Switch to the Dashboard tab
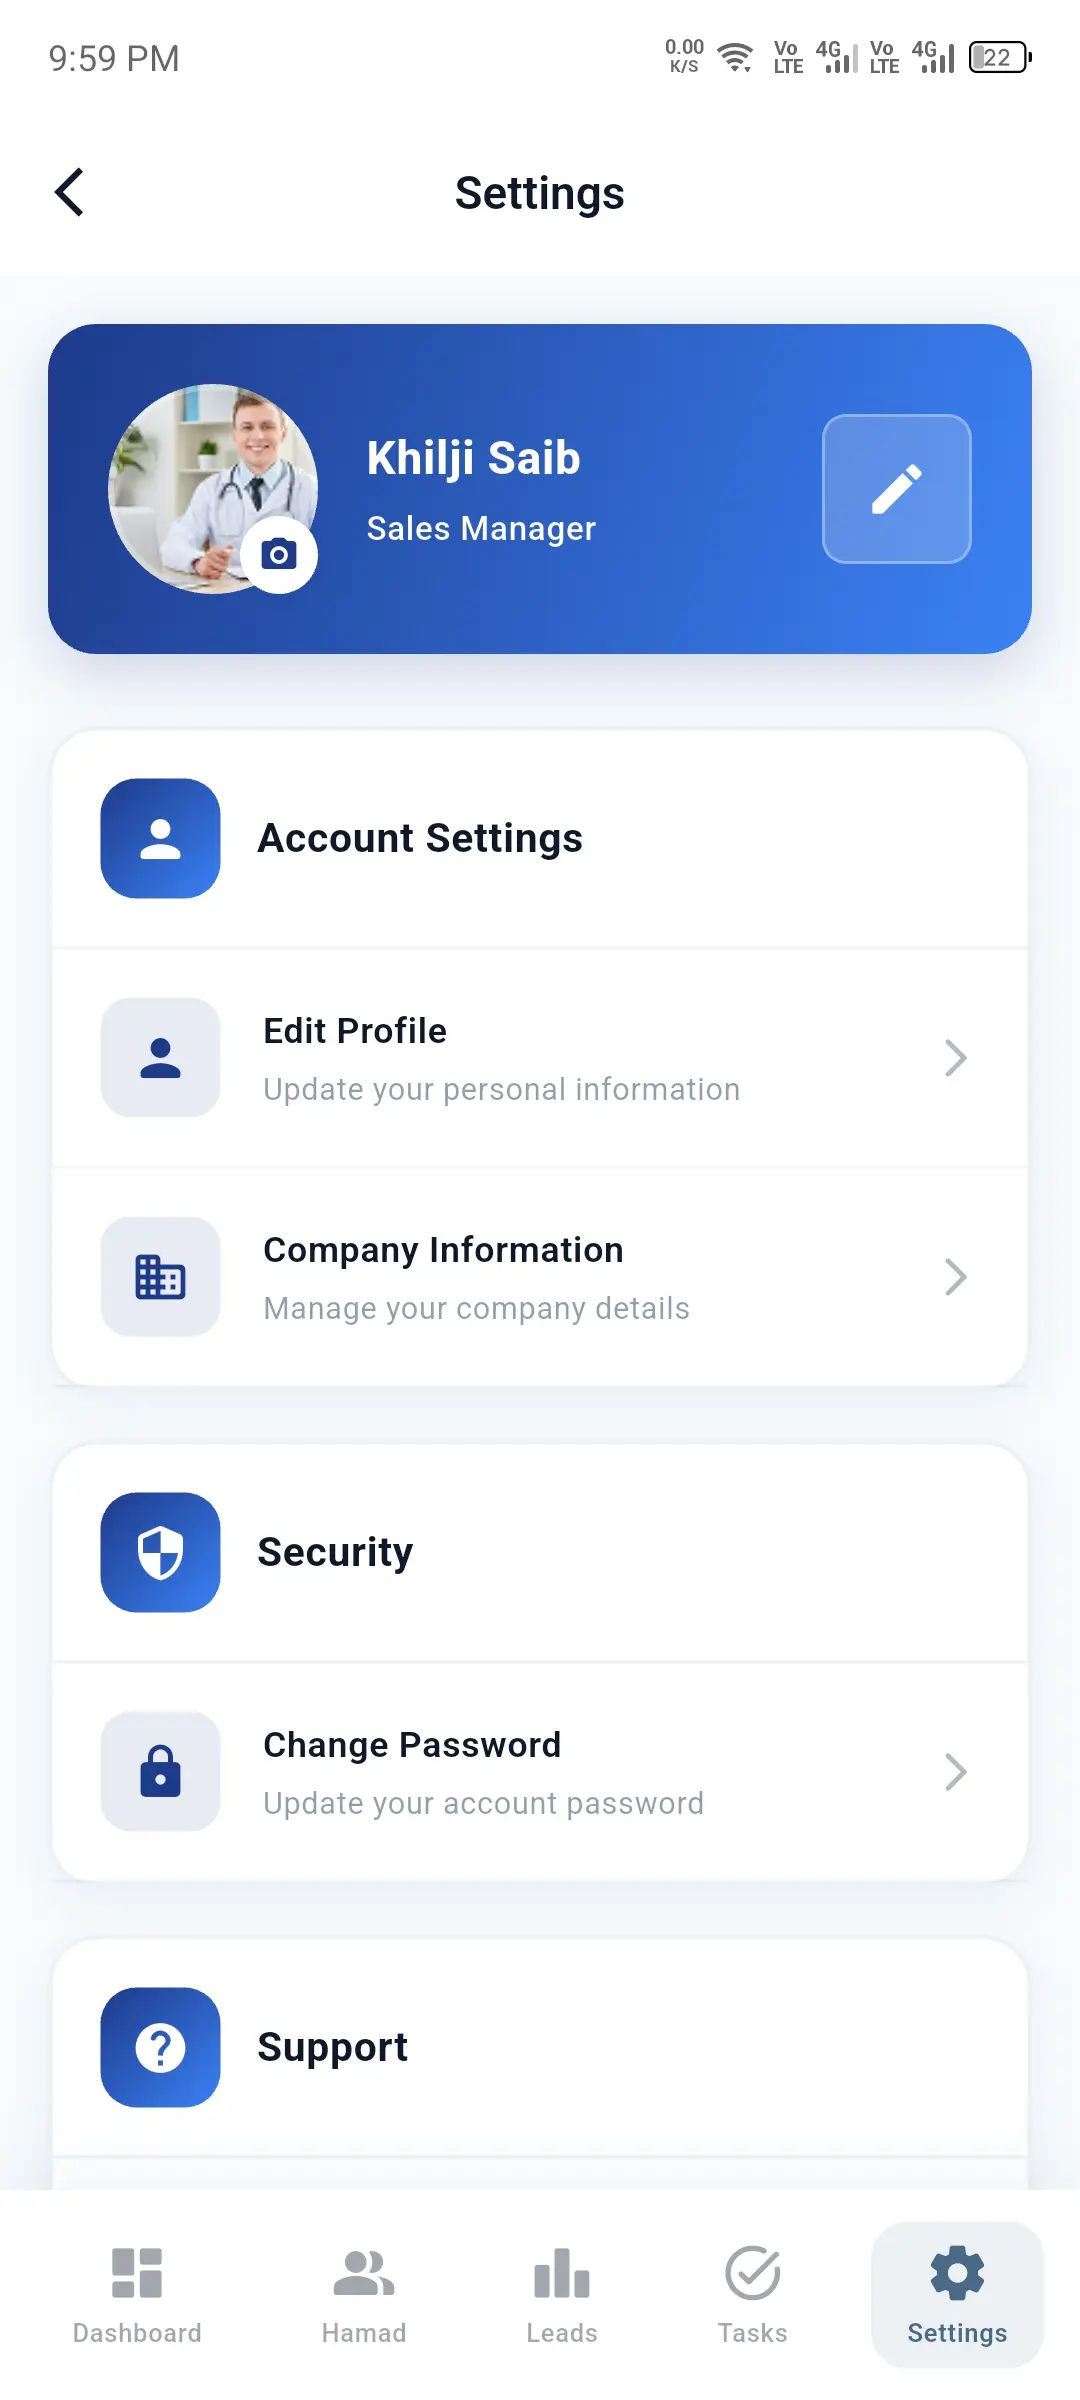 [137, 2295]
